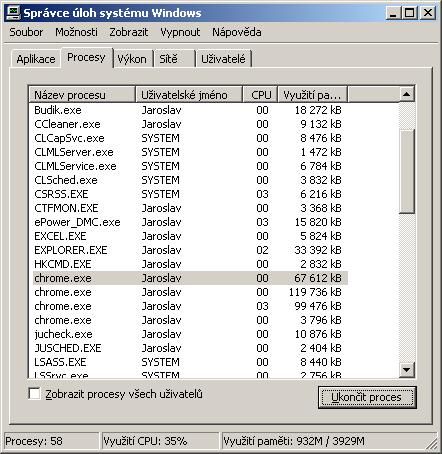Enable Zobrazit procesy všech uživatelů checkbox
This screenshot has width=442, height=454.
35,394
